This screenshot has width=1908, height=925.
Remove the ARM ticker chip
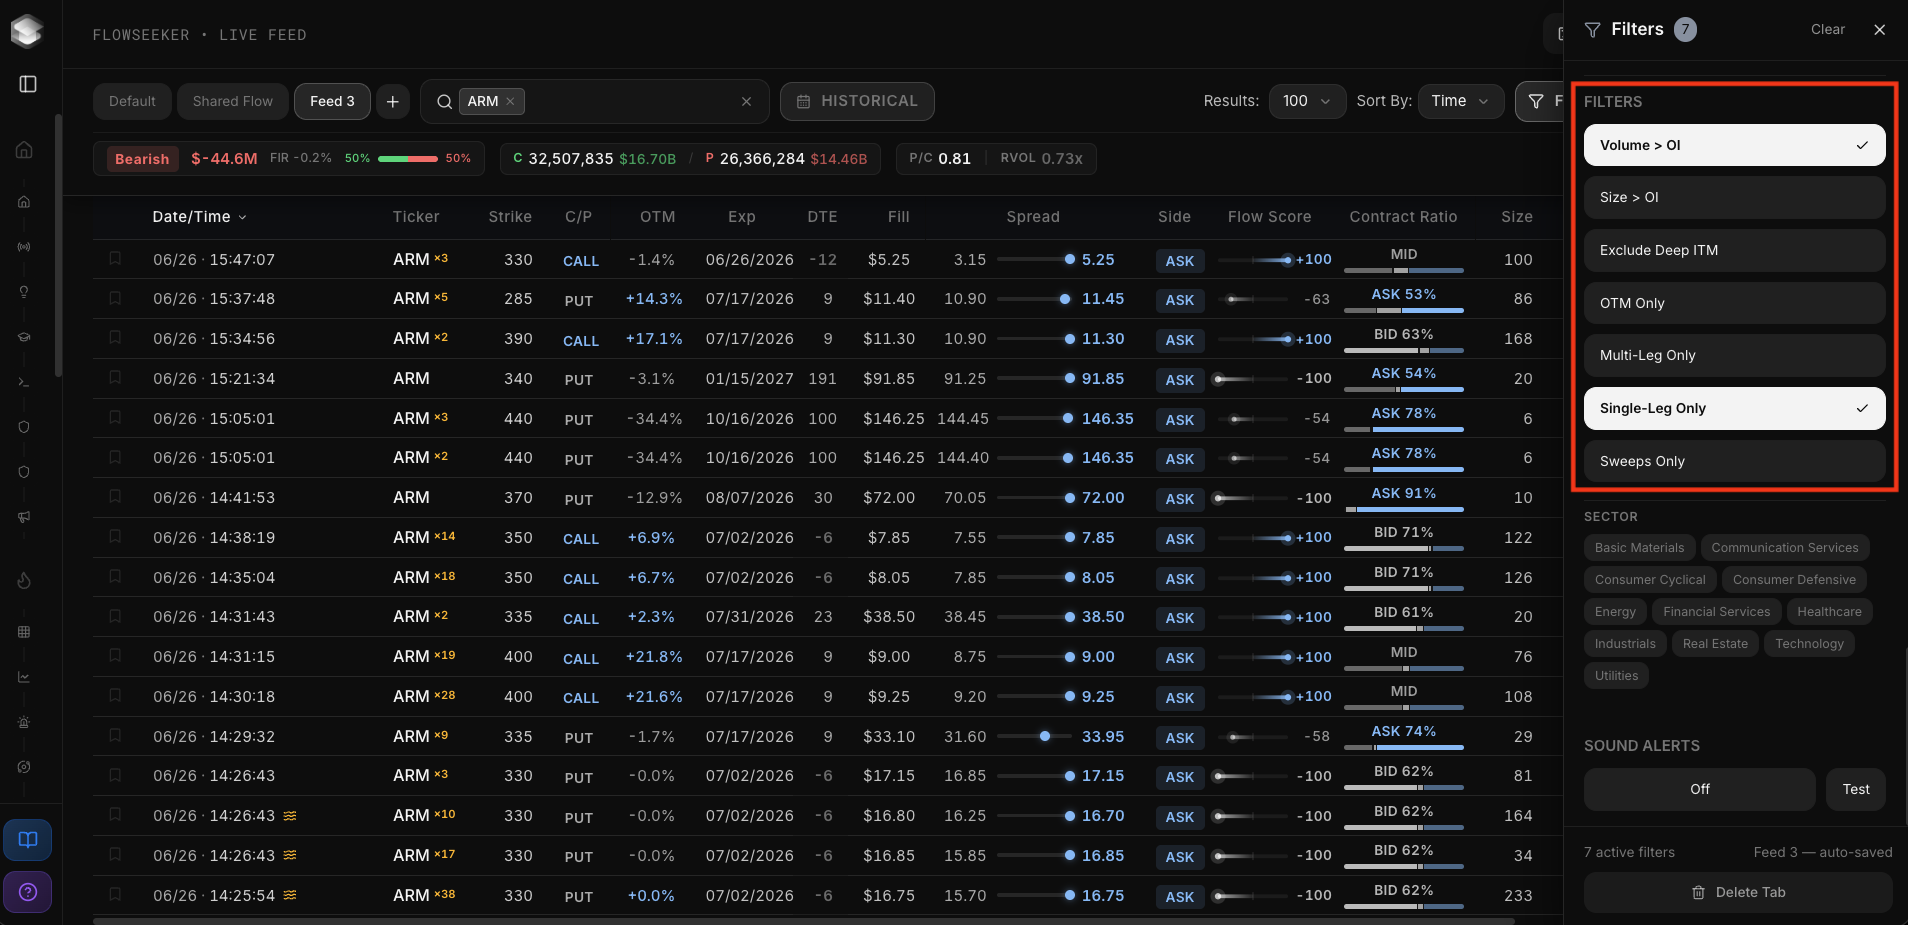pyautogui.click(x=510, y=101)
